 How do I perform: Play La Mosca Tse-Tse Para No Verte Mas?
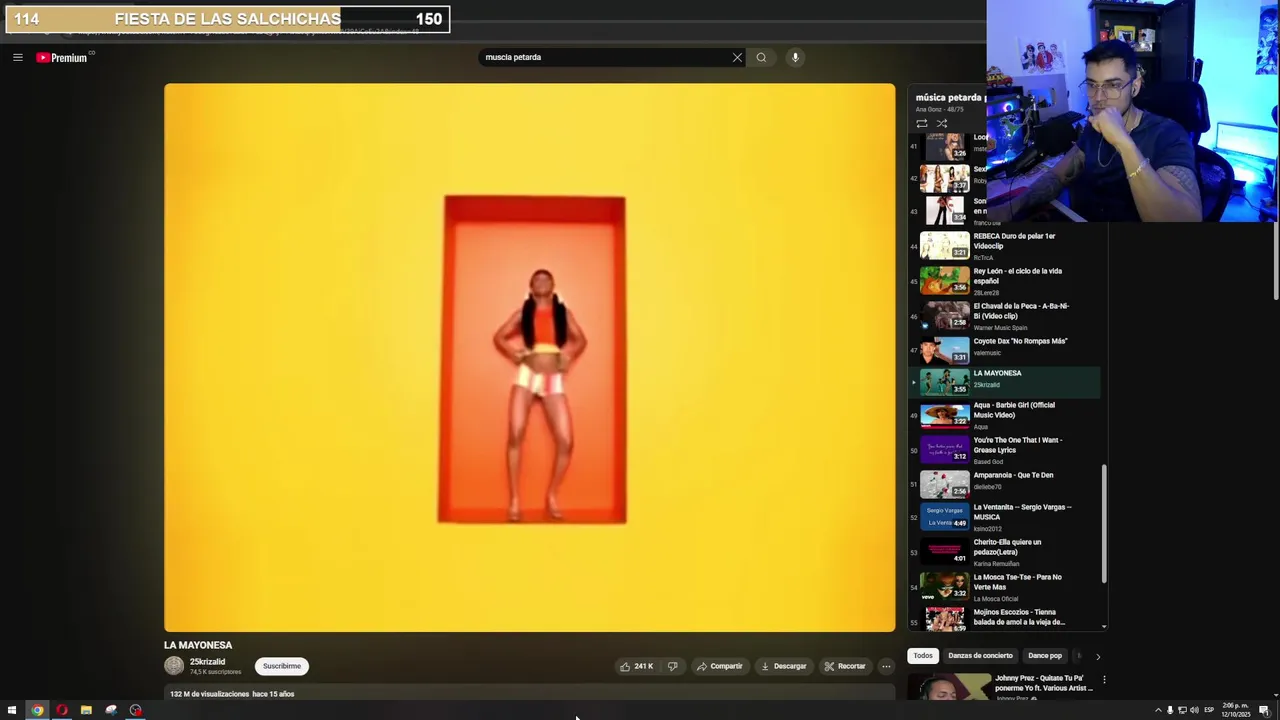point(1005,587)
